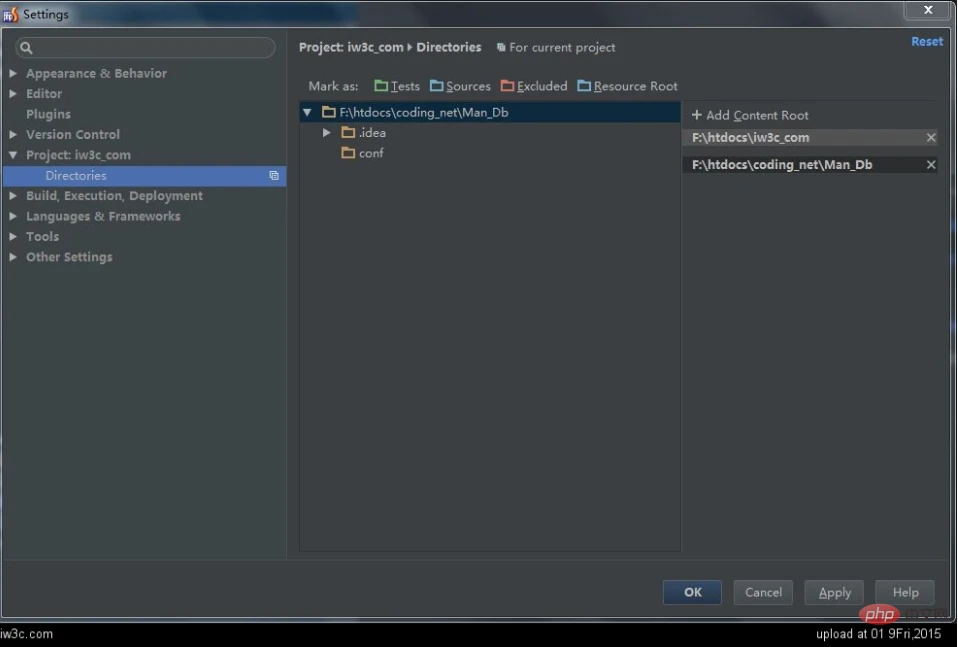This screenshot has height=647, width=958.
Task: Click the plus icon for Add Content Root
Action: pyautogui.click(x=697, y=116)
